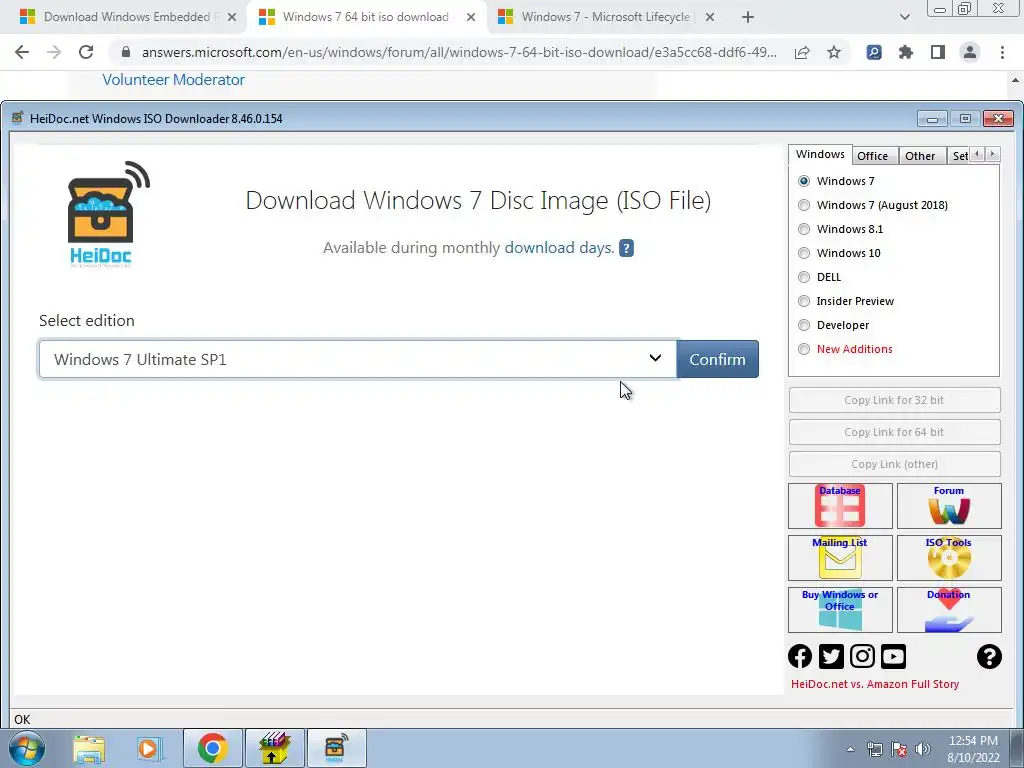1024x768 pixels.
Task: Open the ISO Tools disc icon
Action: pyautogui.click(x=949, y=558)
